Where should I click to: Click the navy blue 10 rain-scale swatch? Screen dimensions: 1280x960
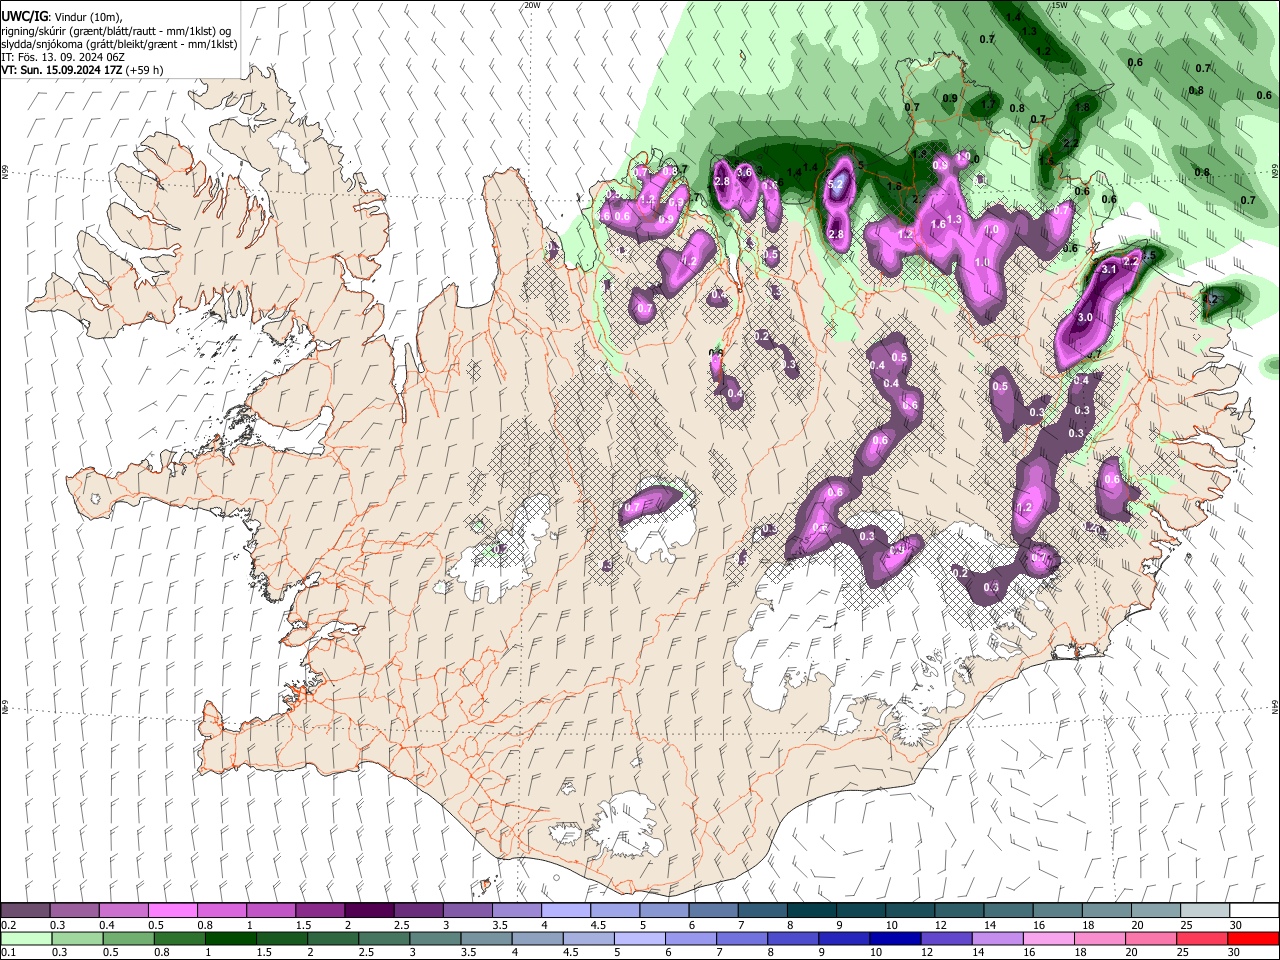coord(894,939)
